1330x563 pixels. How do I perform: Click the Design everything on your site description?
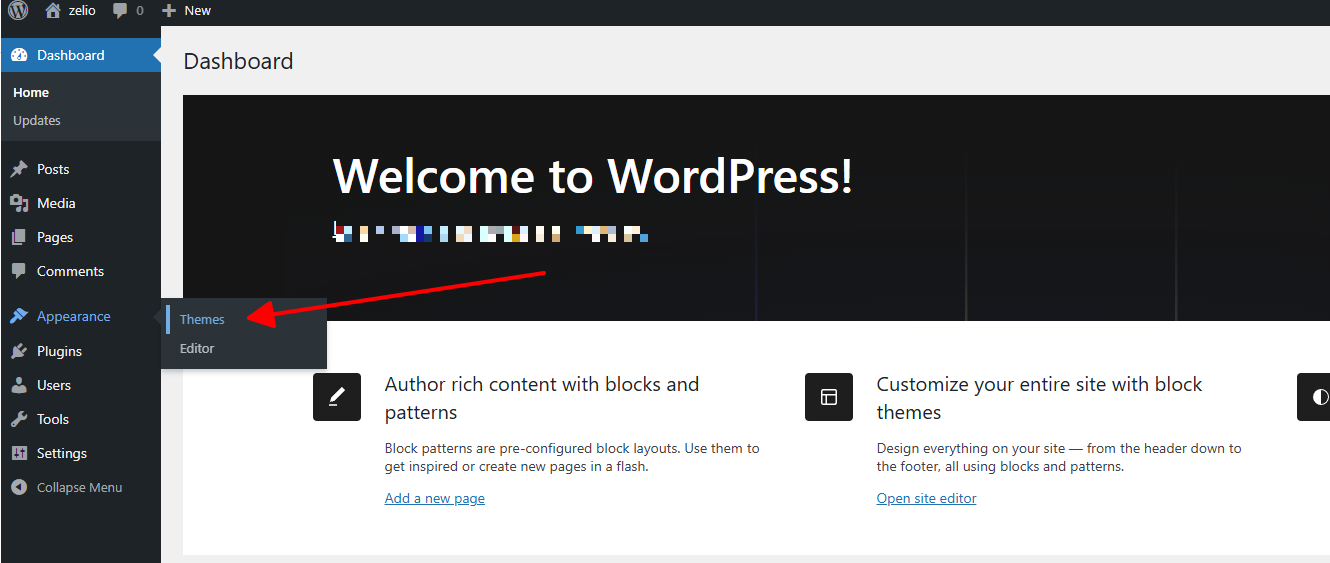[1059, 457]
